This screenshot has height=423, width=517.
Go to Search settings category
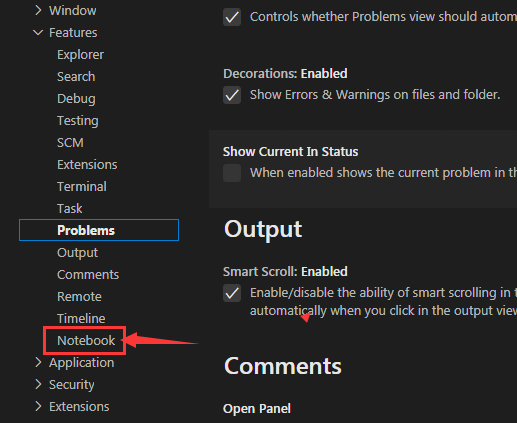76,77
